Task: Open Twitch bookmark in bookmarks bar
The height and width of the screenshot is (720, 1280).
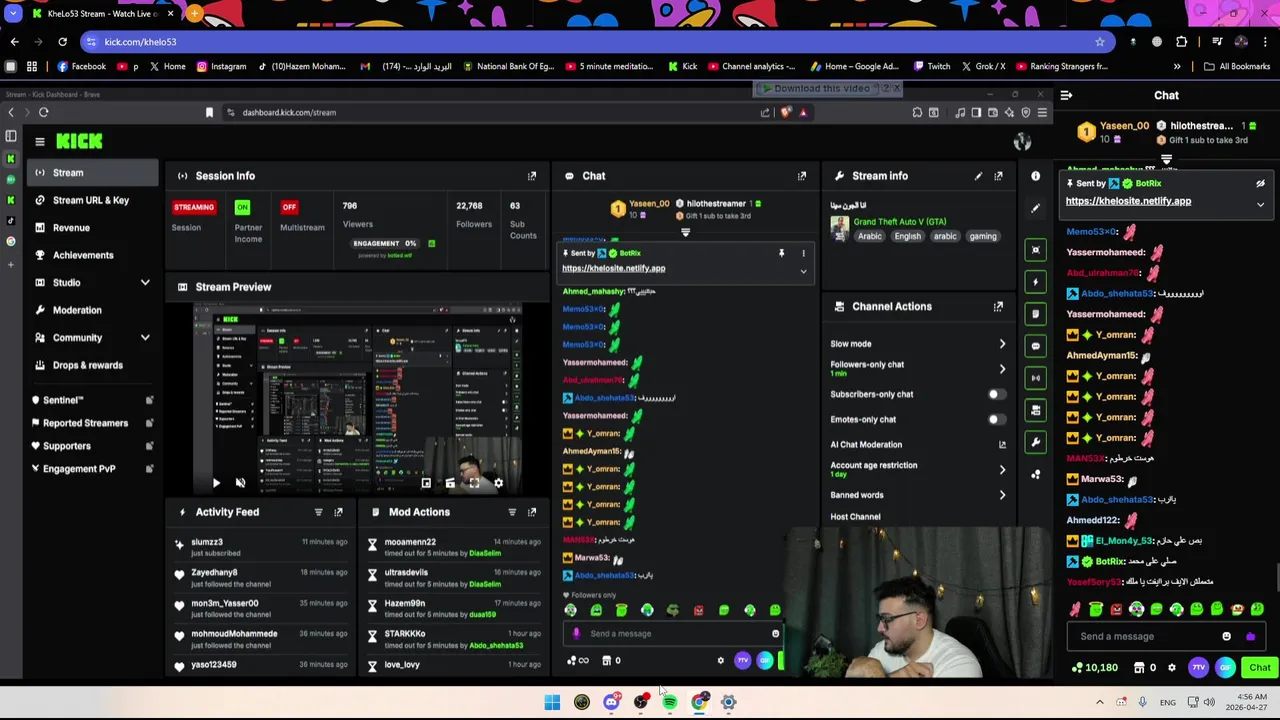Action: tap(930, 67)
